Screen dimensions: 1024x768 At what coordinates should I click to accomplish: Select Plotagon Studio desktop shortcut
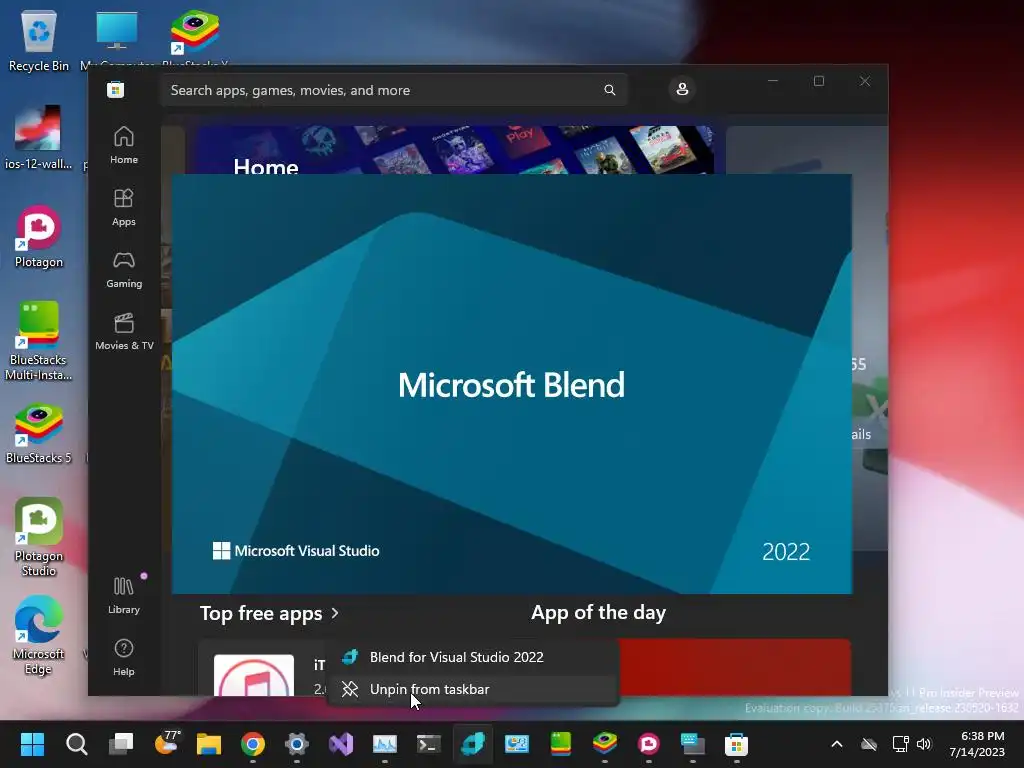pyautogui.click(x=39, y=537)
